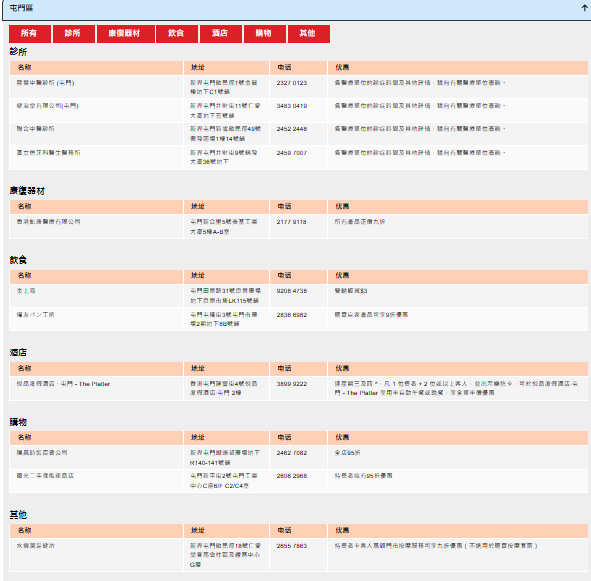This screenshot has width=591, height=581.
Task: Select phone number 2462 7082
Action: (292, 453)
